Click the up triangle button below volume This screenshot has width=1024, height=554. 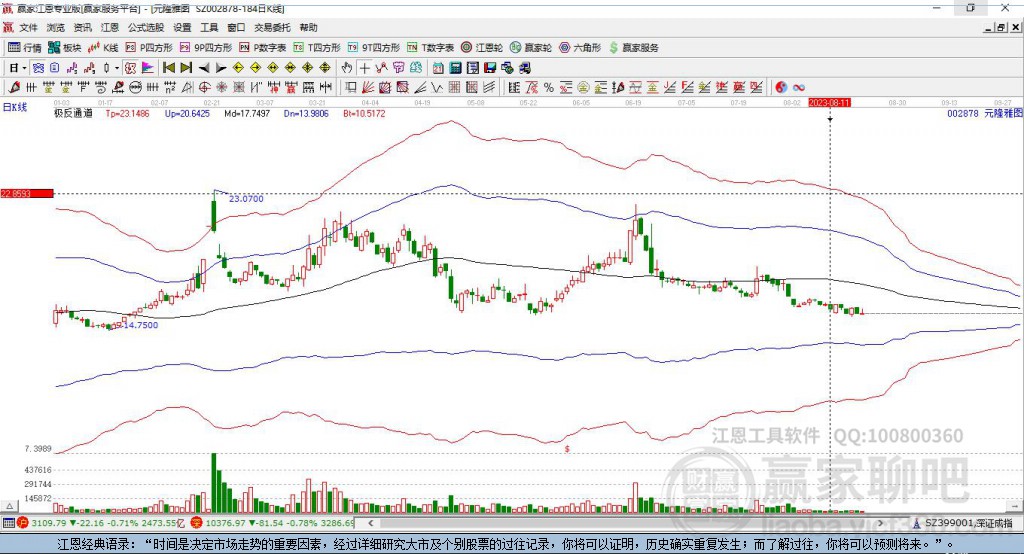[x=10, y=506]
